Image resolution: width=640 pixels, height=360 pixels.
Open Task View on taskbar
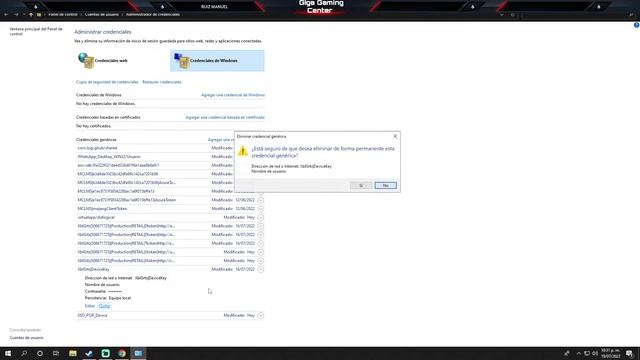[56, 353]
